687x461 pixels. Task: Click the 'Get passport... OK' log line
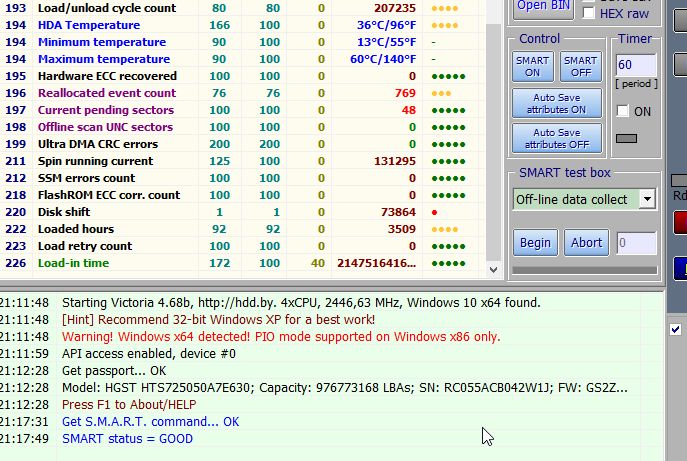[x=114, y=371]
